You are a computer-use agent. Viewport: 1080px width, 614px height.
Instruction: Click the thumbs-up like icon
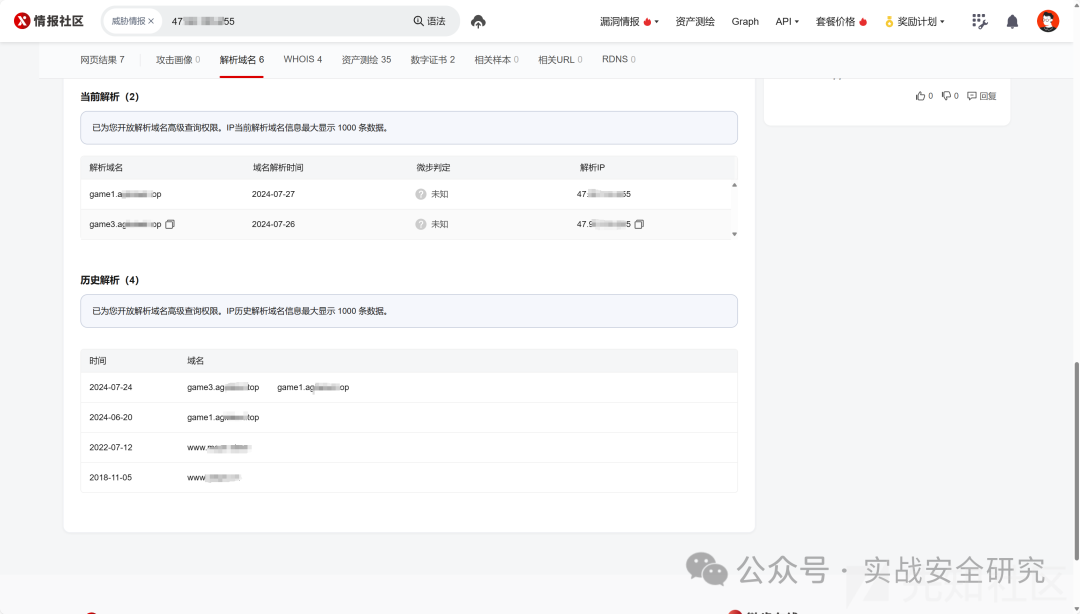[x=920, y=96]
